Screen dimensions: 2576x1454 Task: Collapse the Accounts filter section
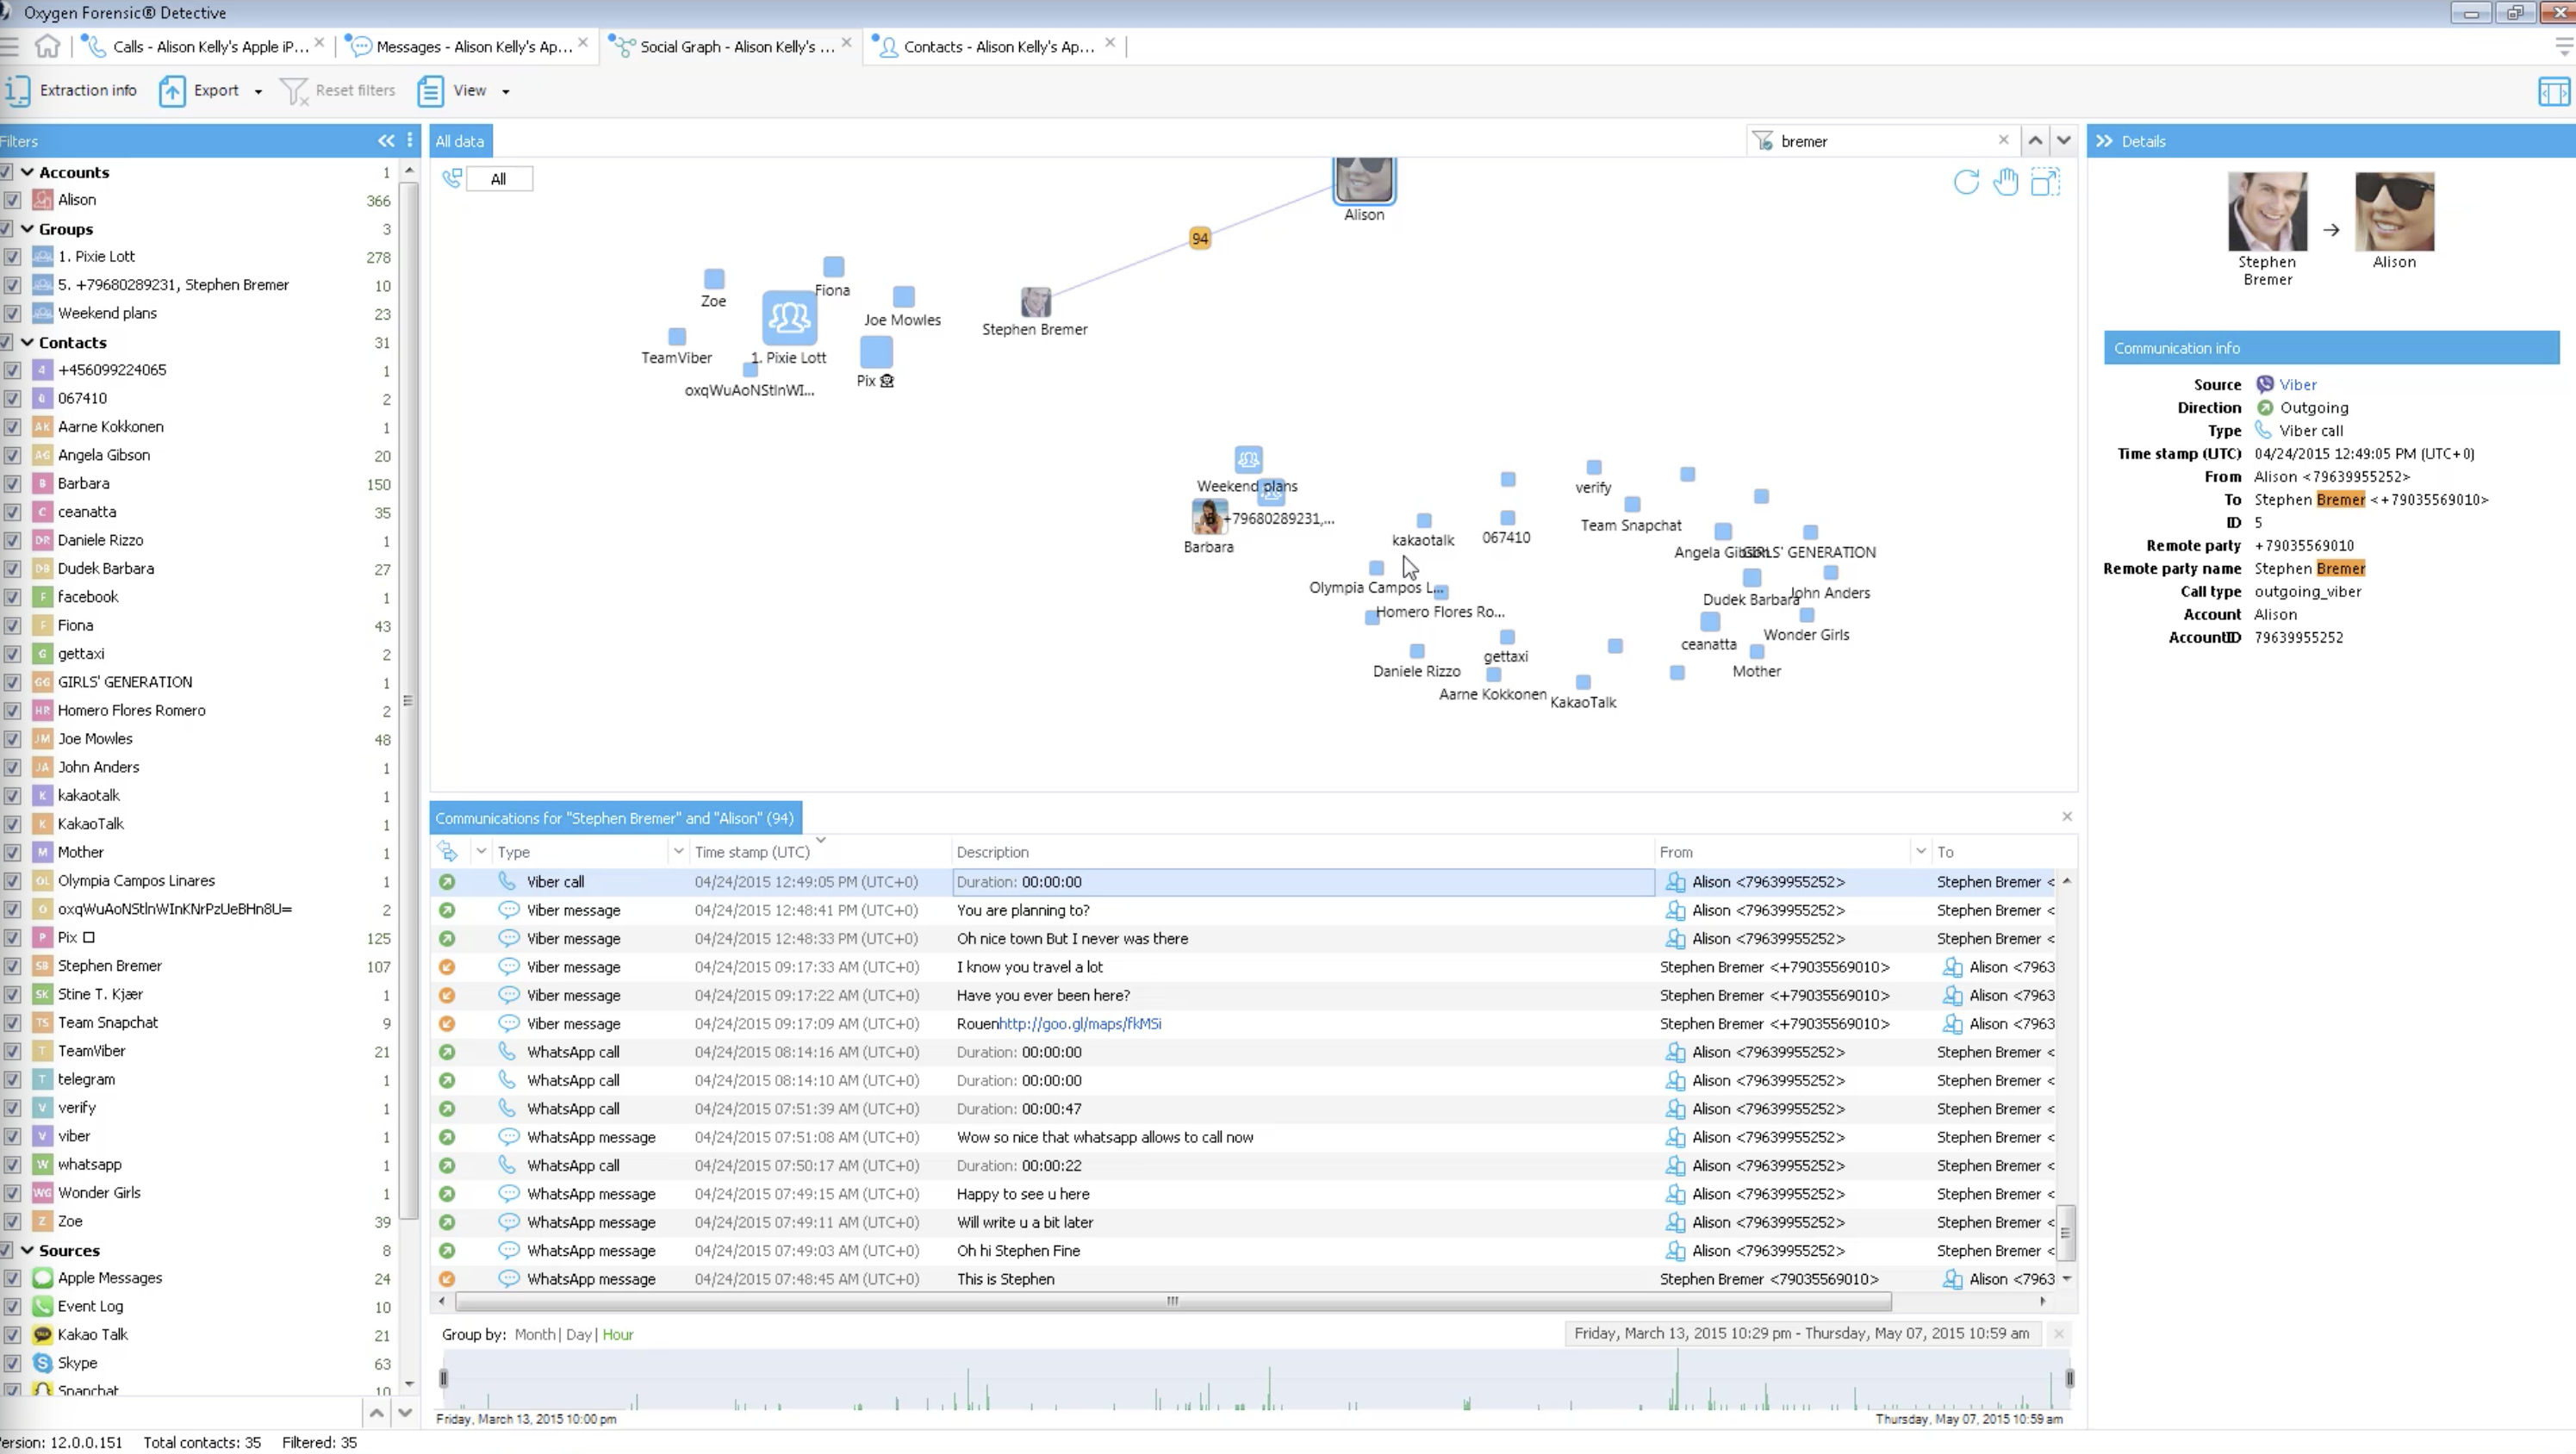27,172
